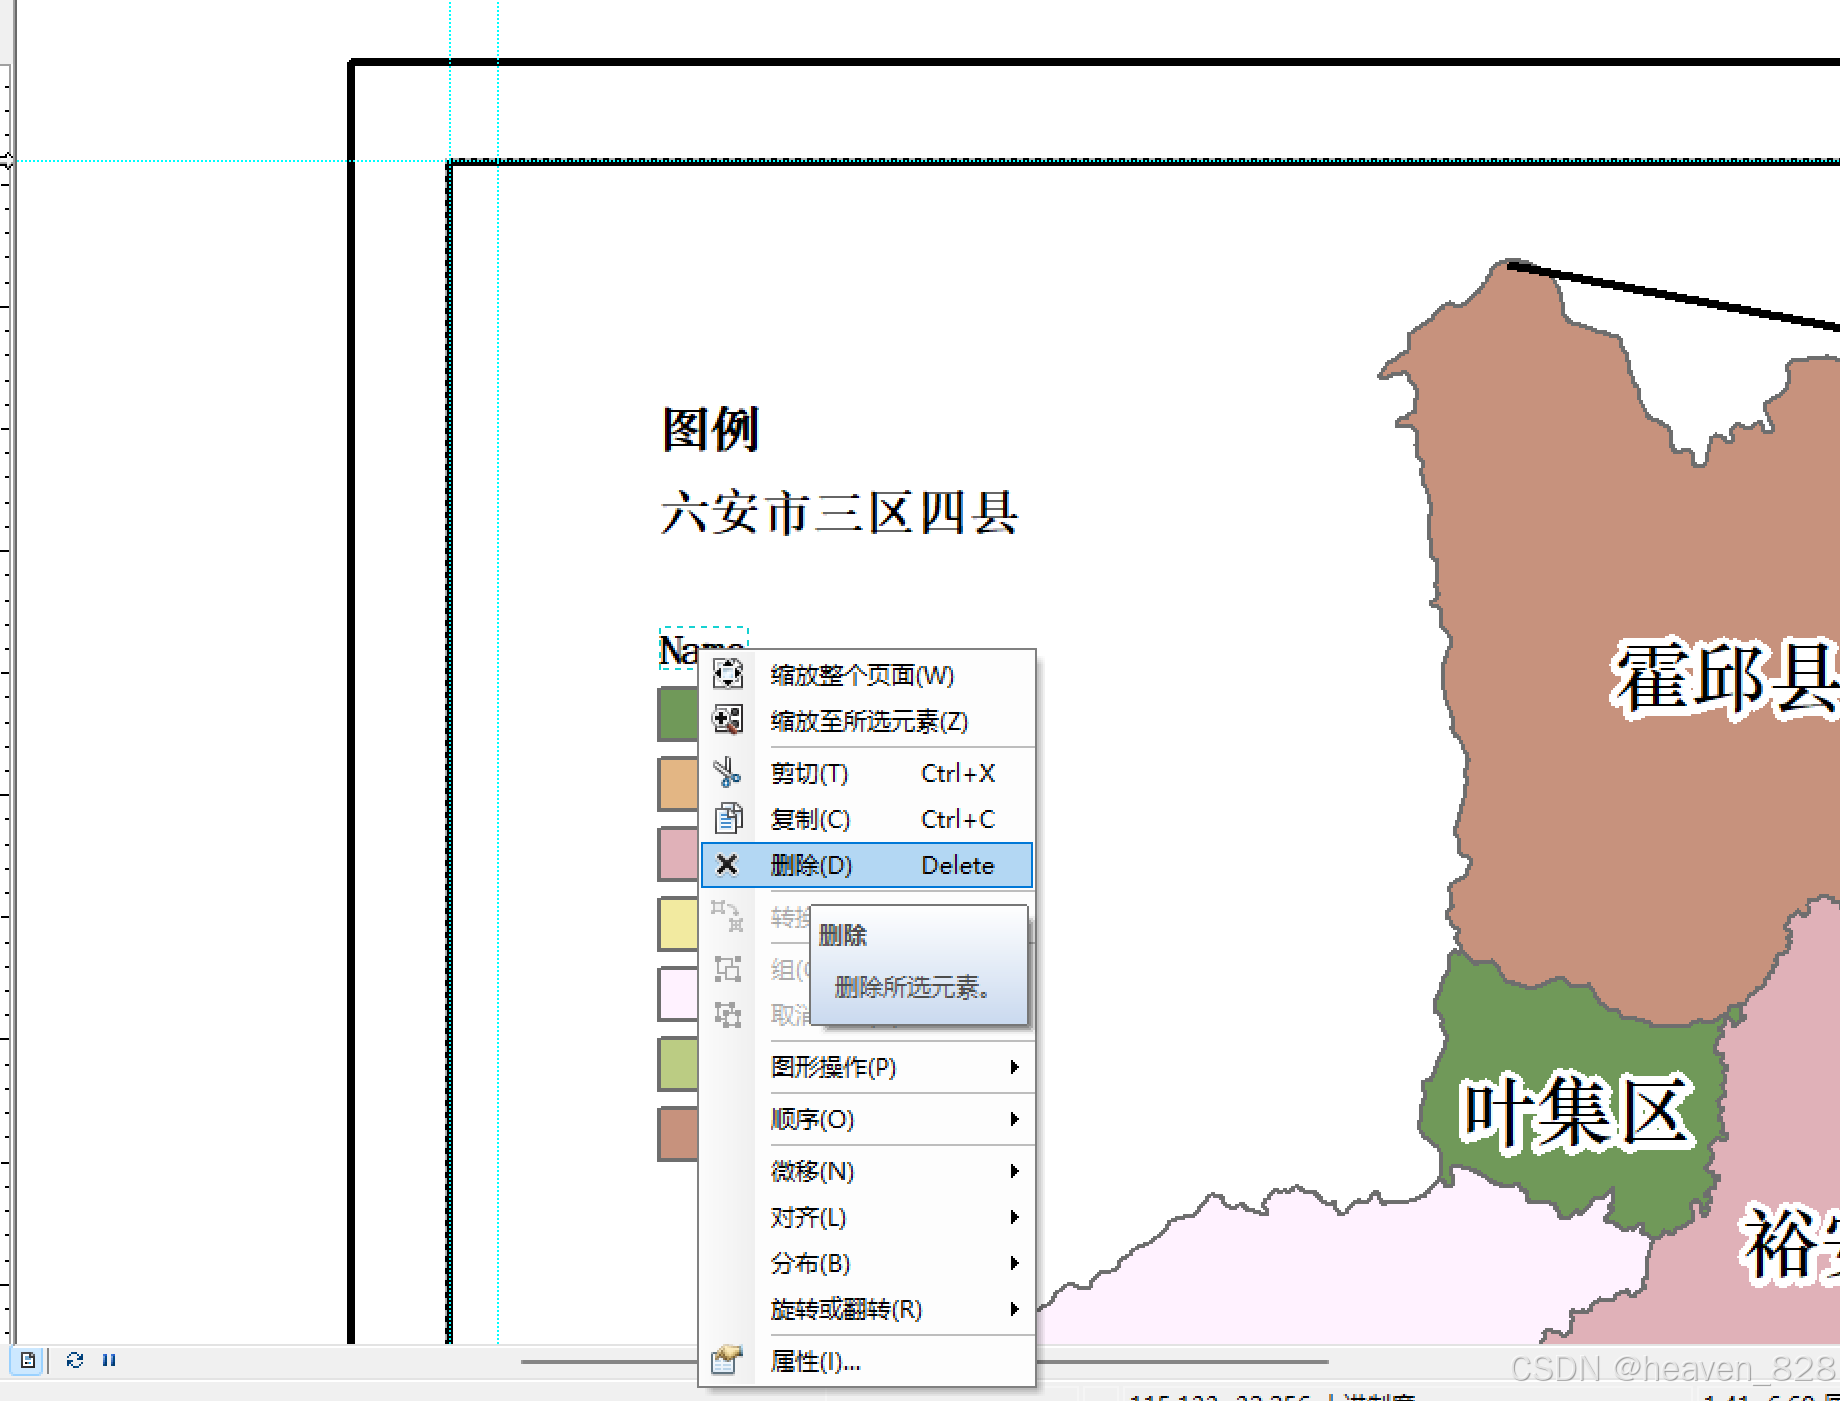Screen dimensions: 1840x1401
Task: Open 属性(I)... properties dialog
Action: [x=867, y=1361]
